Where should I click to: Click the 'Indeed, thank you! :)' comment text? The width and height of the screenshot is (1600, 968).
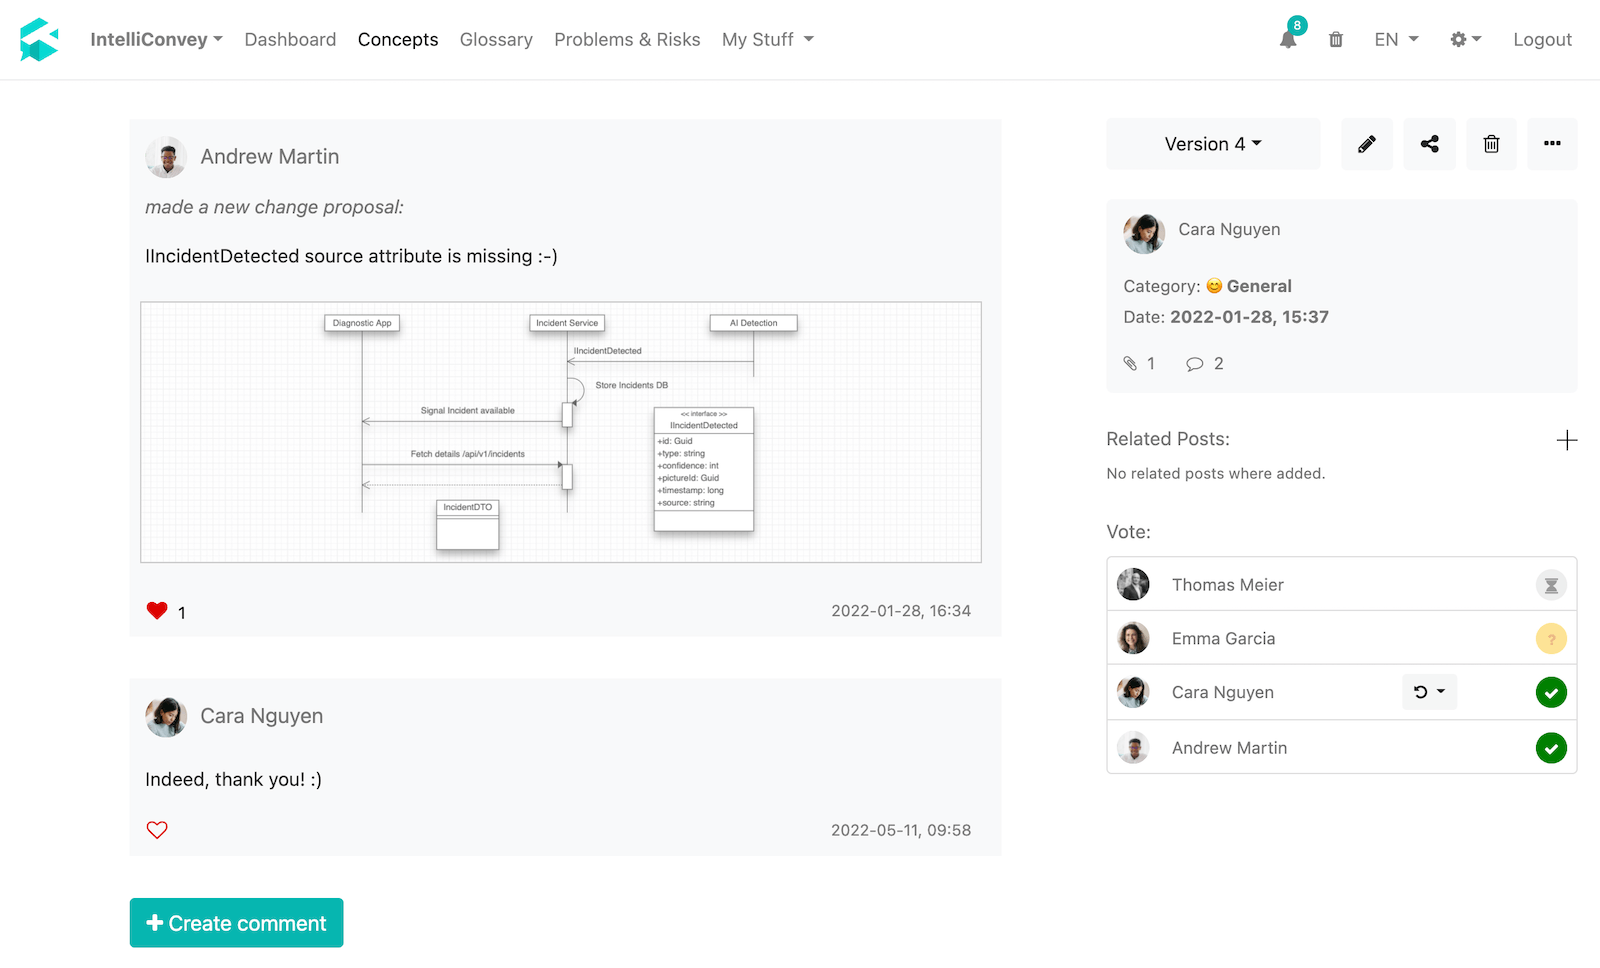pyautogui.click(x=233, y=779)
